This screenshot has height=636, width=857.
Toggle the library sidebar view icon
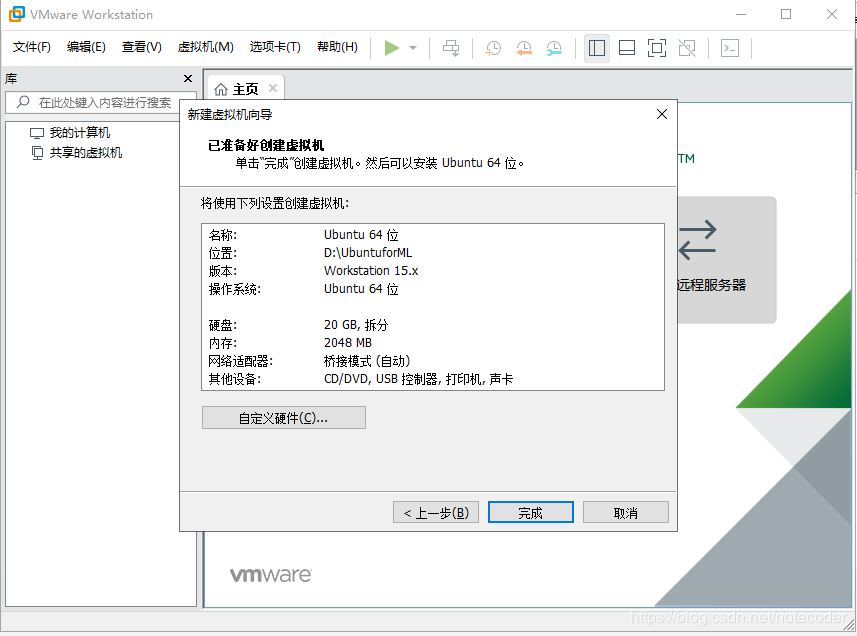[x=597, y=48]
